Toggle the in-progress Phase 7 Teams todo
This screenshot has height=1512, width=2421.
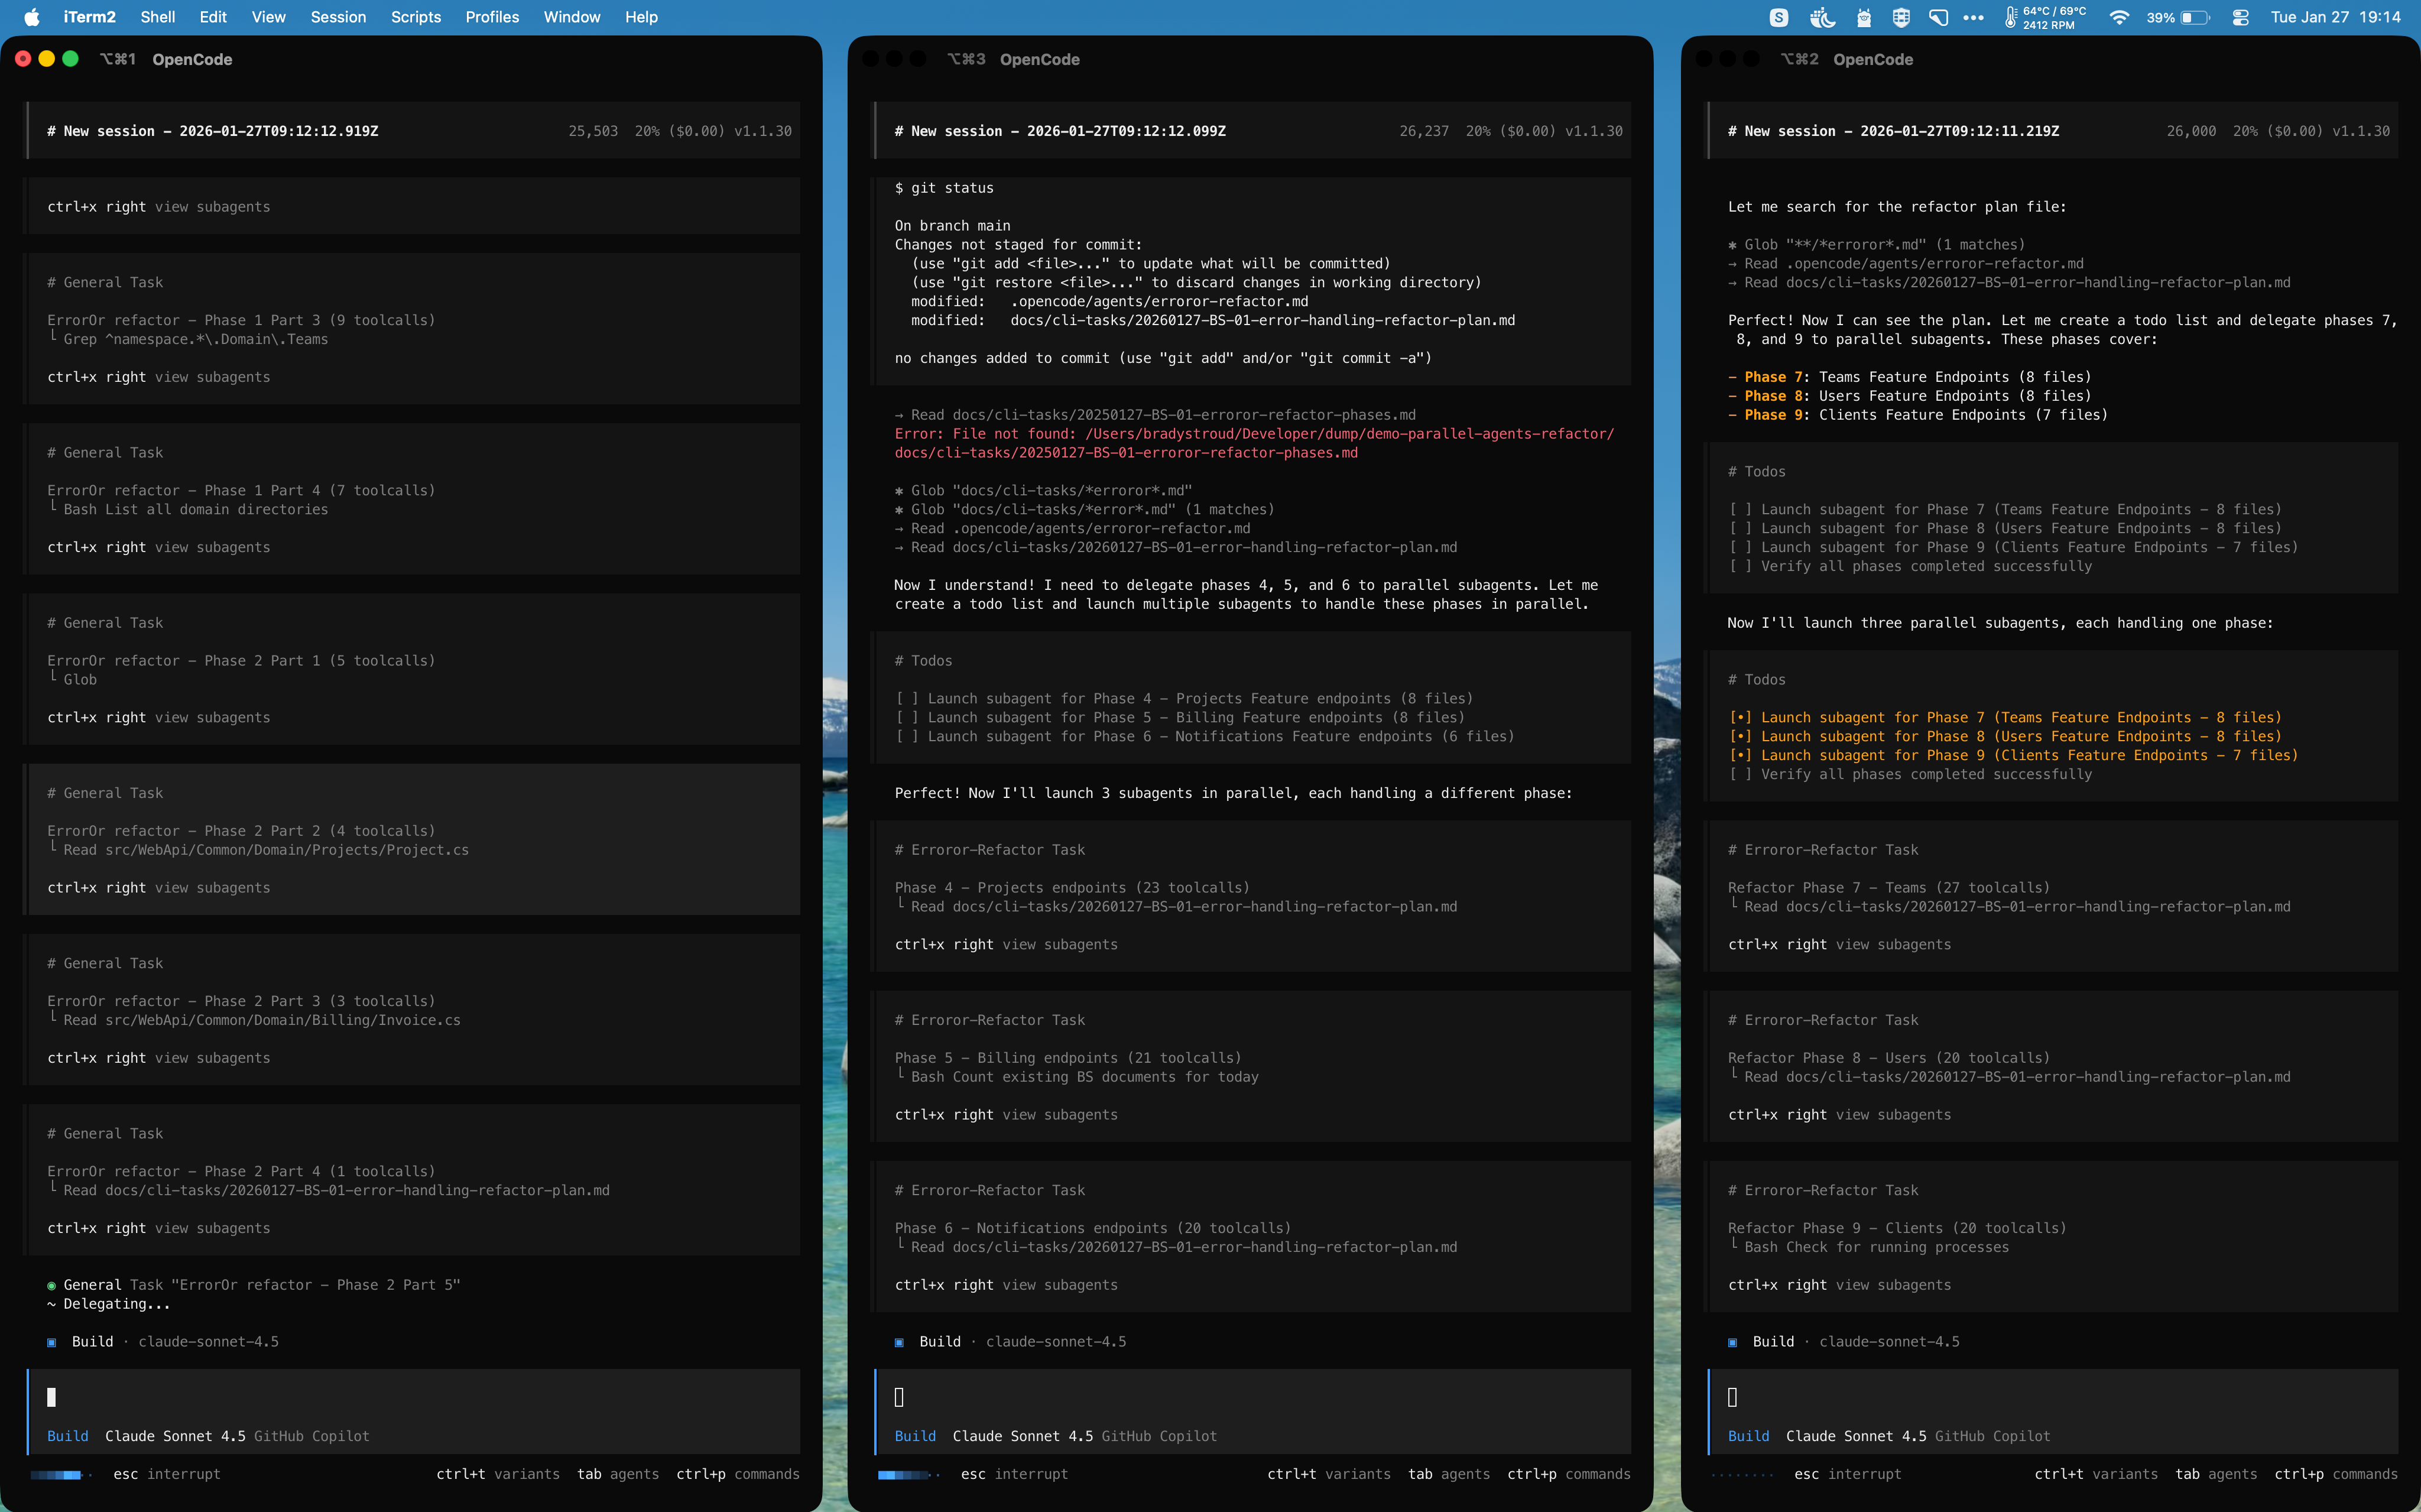[1740, 717]
